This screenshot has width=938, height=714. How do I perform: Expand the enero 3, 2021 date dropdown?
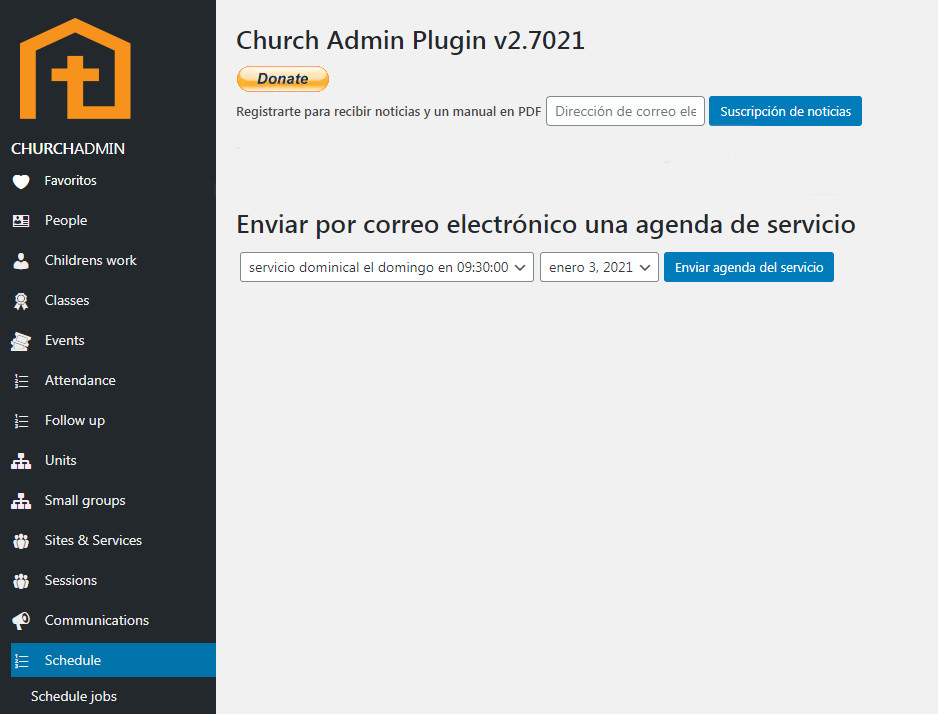pos(599,267)
